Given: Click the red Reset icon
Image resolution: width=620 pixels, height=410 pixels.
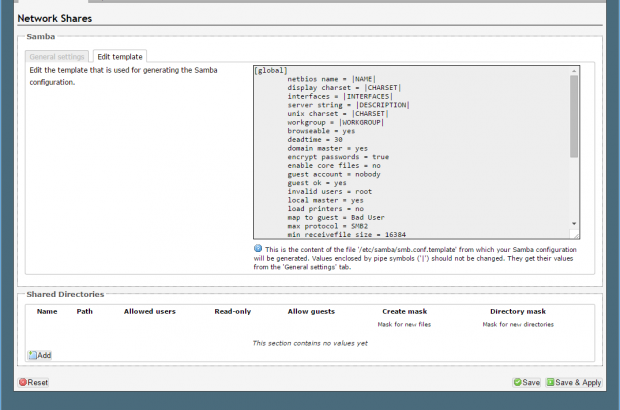Looking at the screenshot, I should point(23,382).
